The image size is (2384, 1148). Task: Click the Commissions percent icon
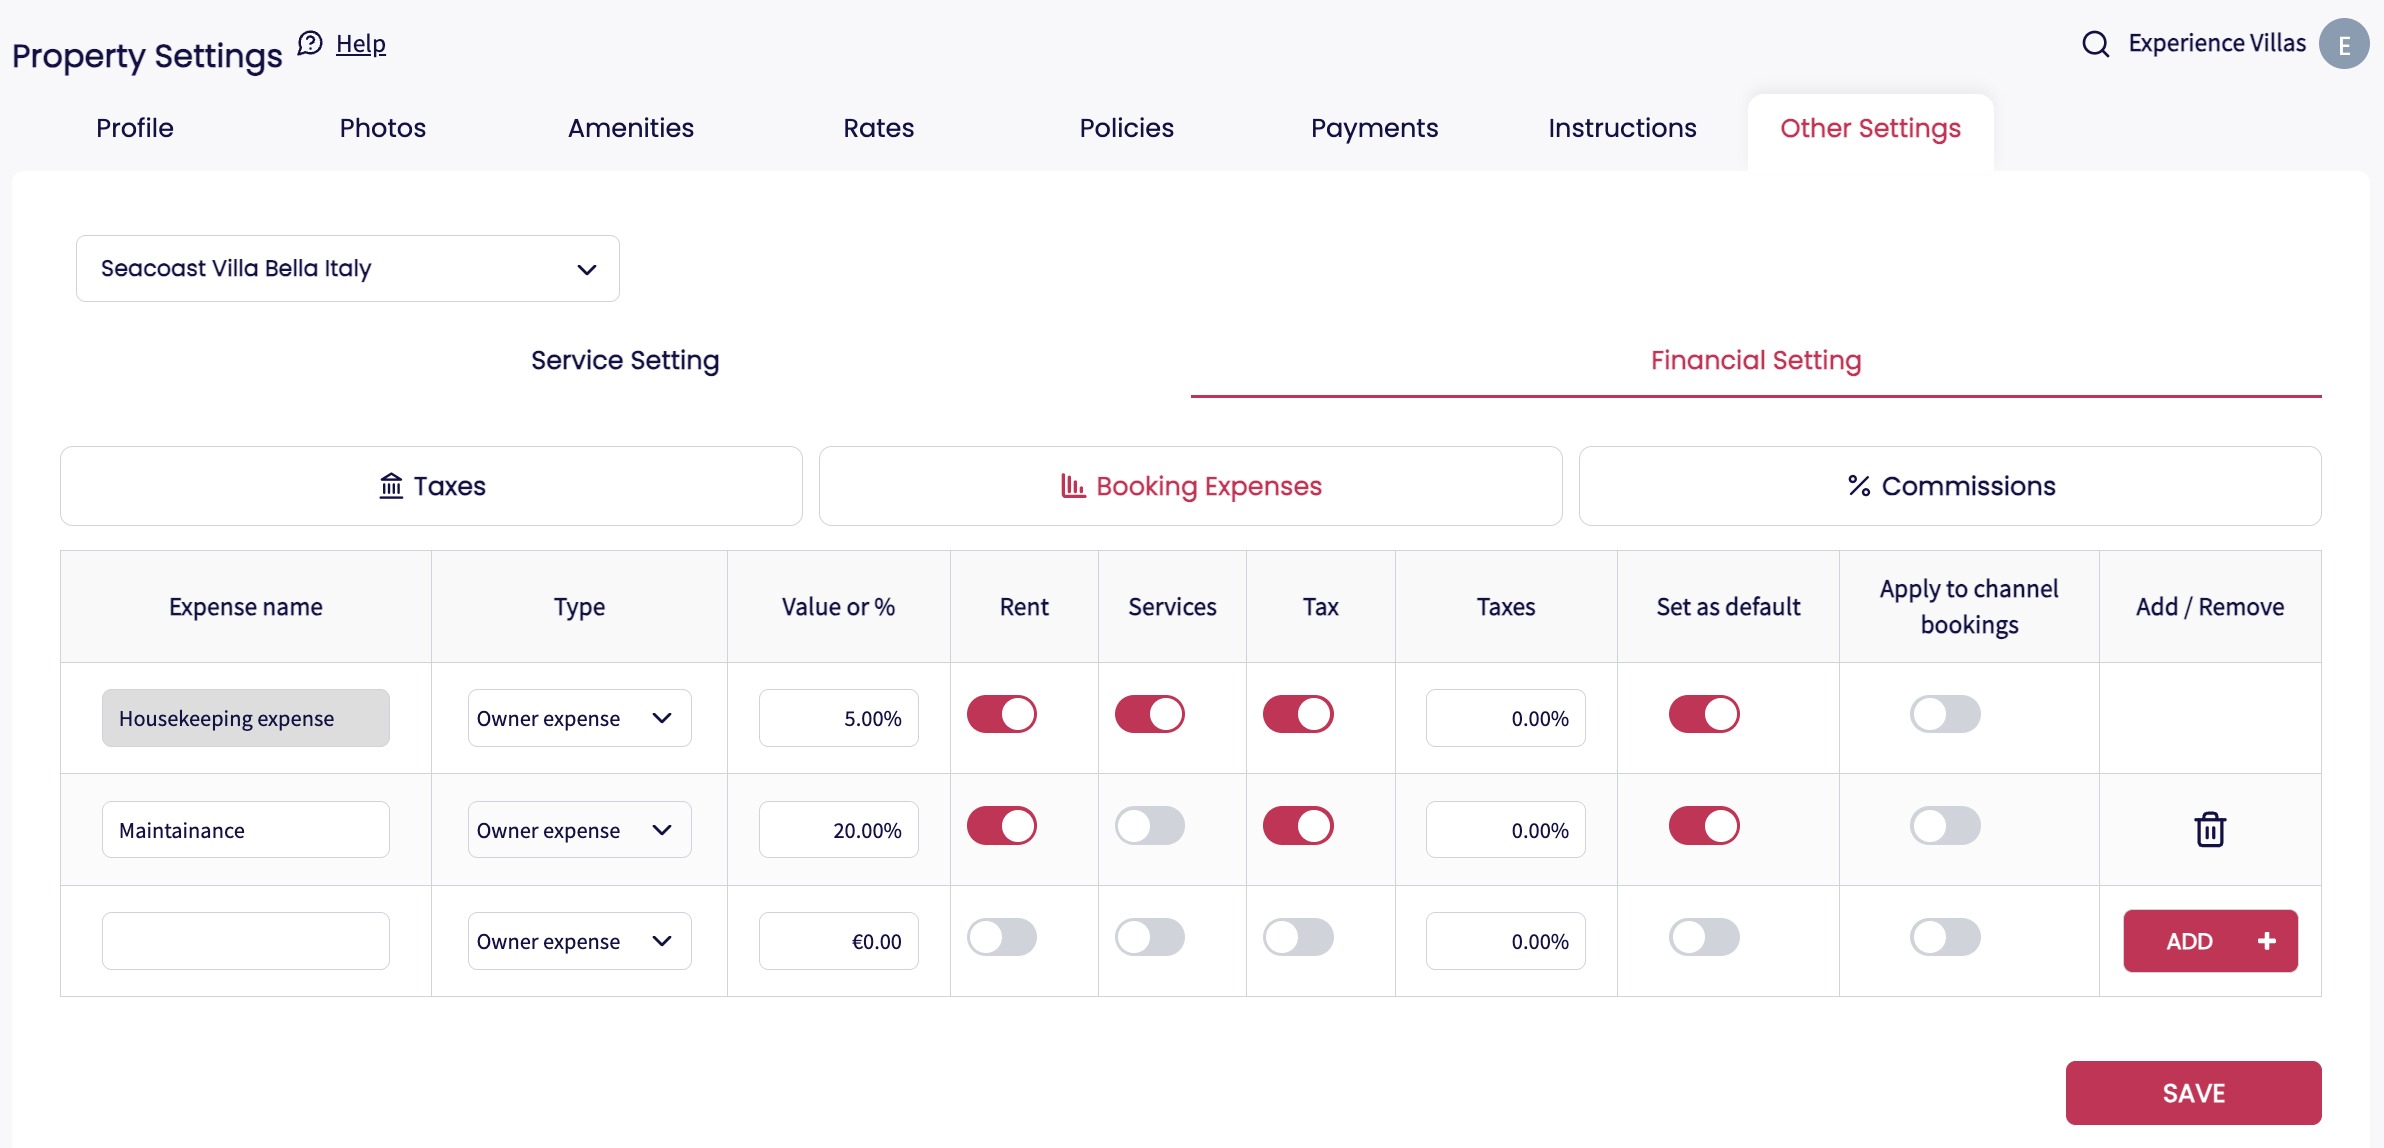pos(1858,486)
